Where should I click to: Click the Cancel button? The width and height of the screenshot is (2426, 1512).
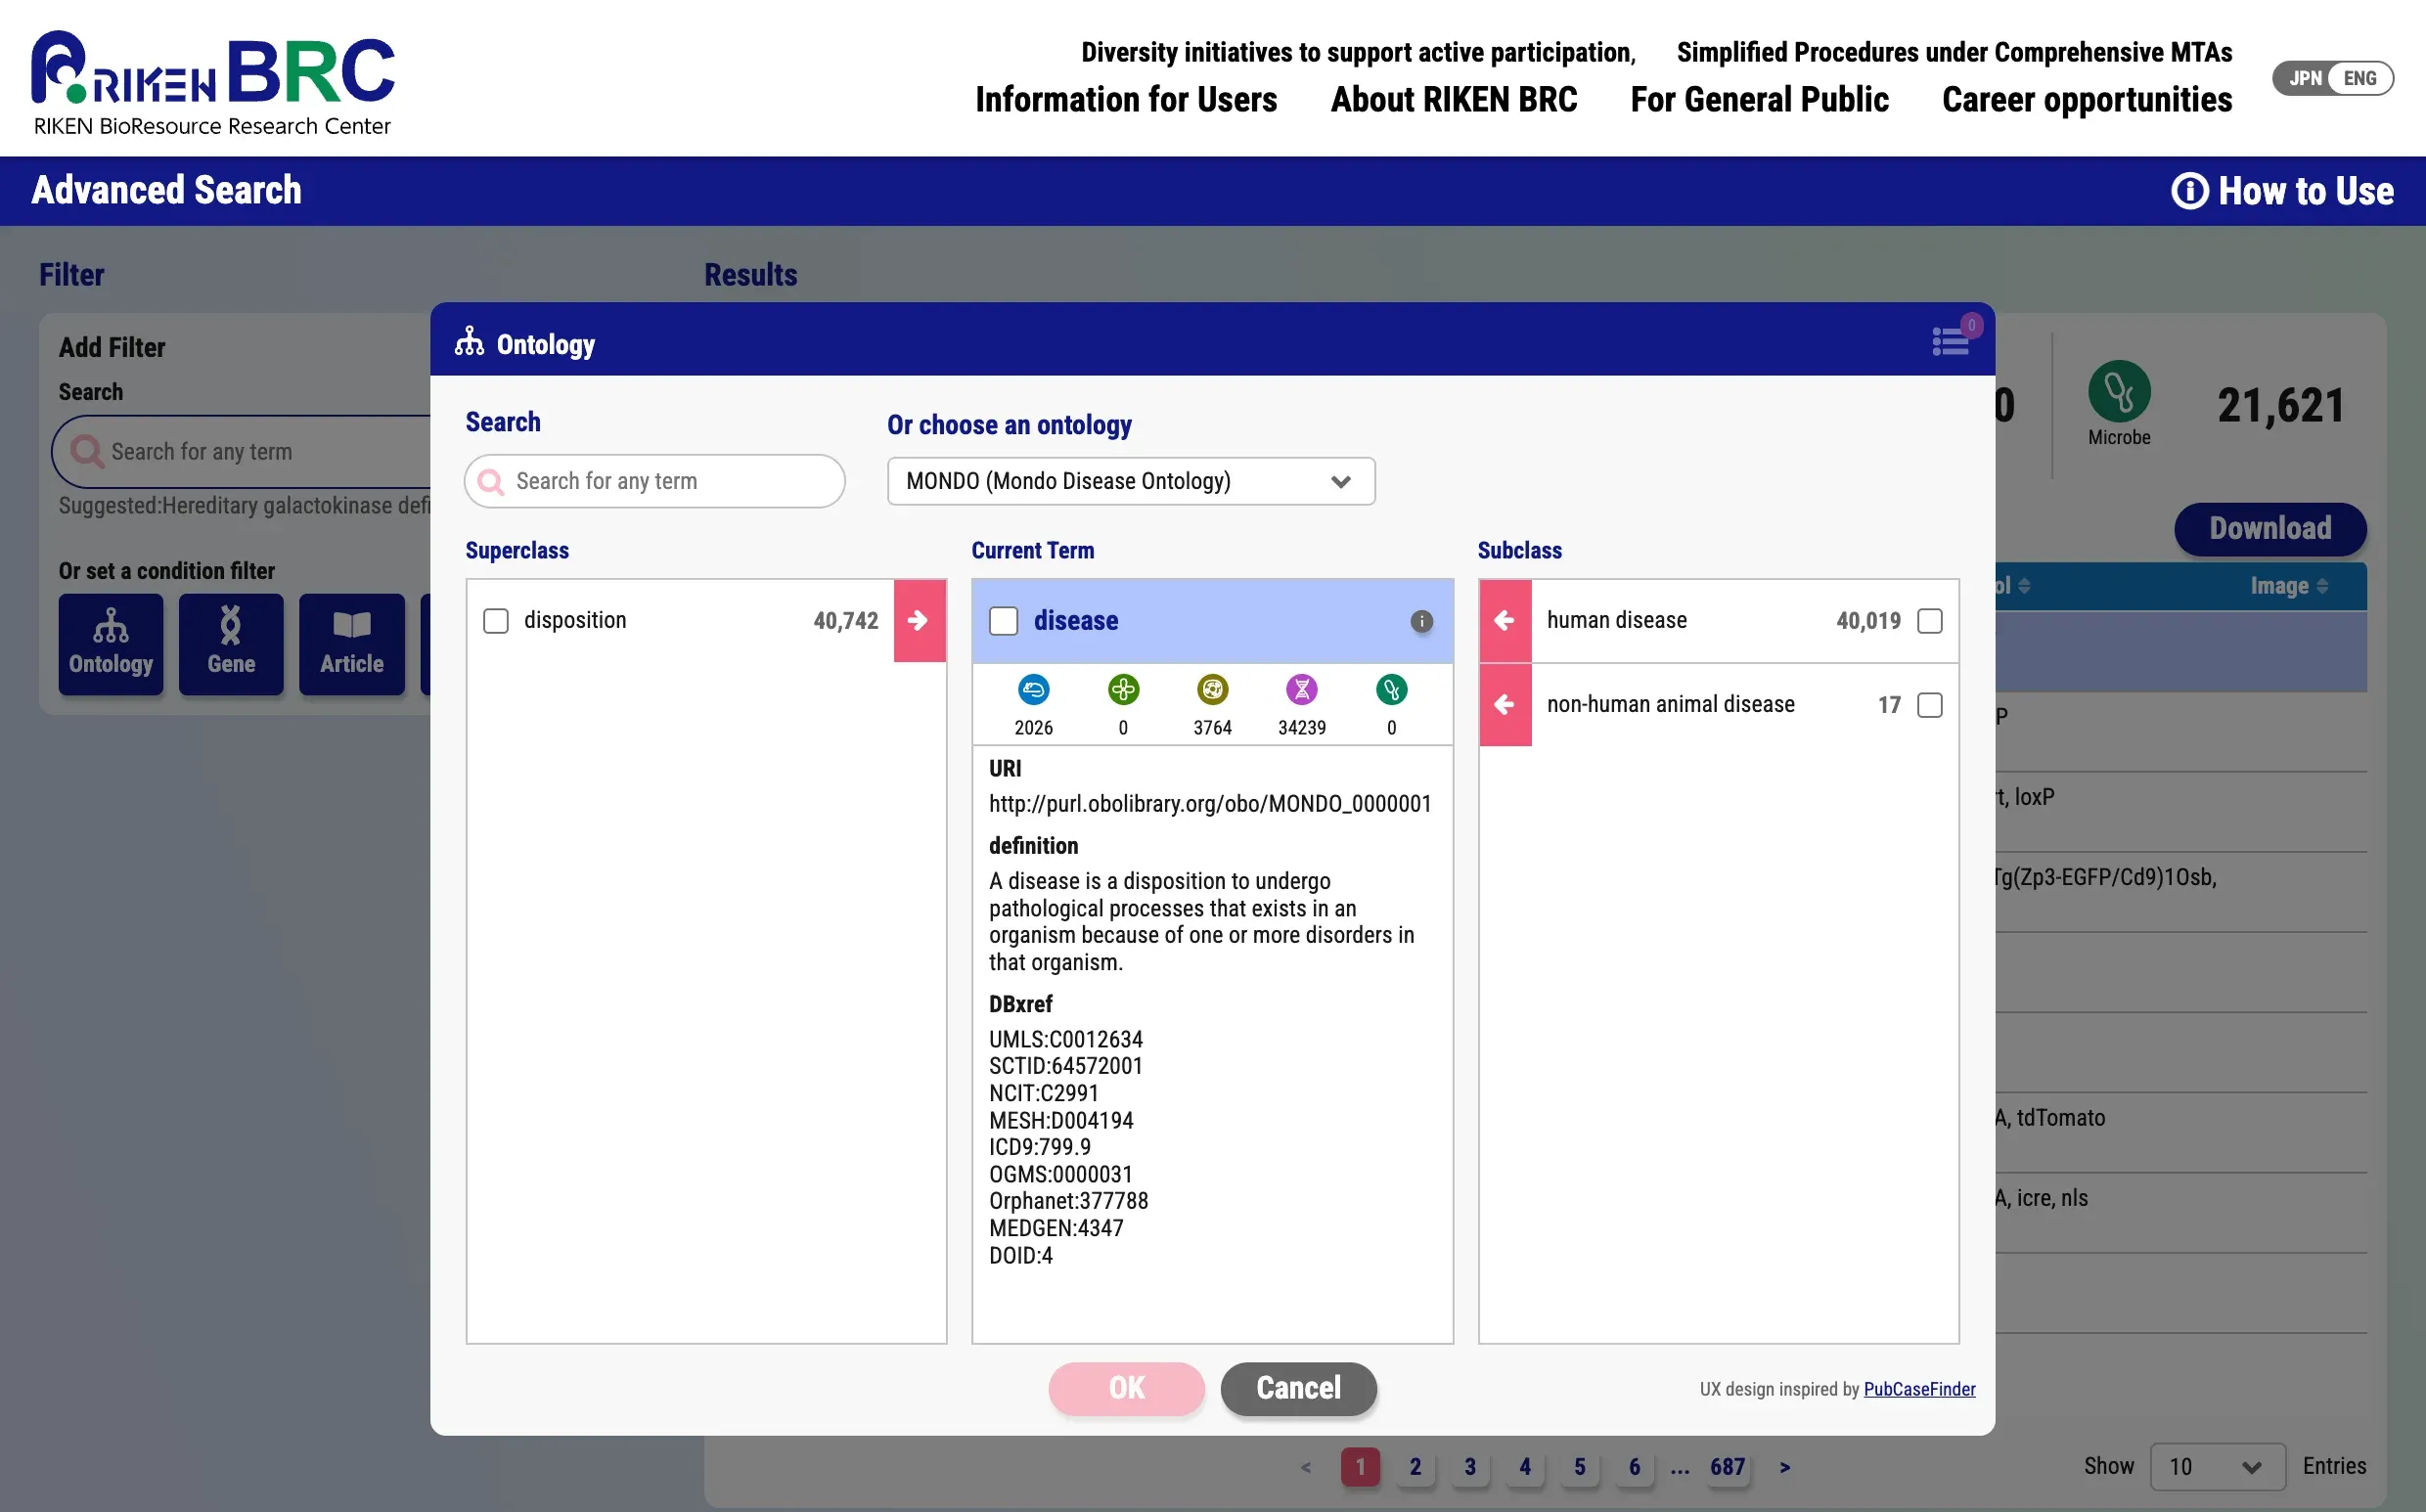pyautogui.click(x=1298, y=1388)
